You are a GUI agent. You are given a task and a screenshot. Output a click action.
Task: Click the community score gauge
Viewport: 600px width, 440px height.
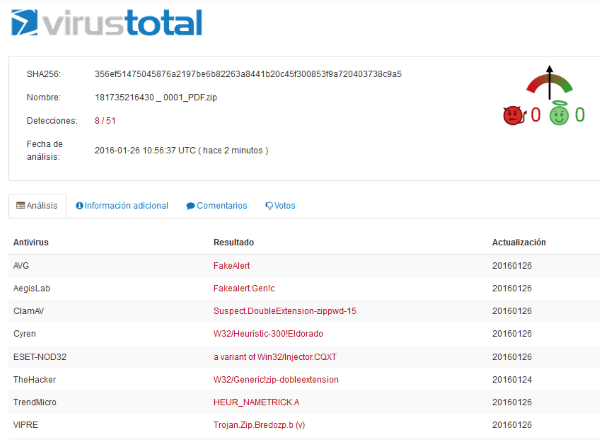(549, 82)
